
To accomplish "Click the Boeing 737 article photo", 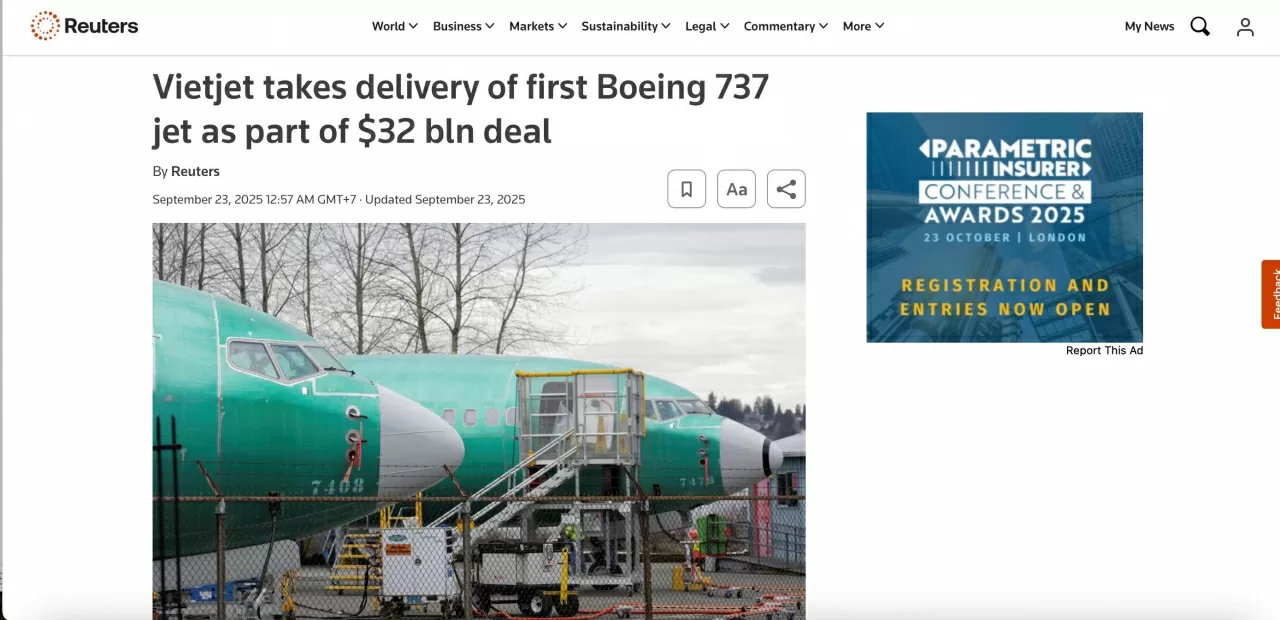I will (479, 421).
